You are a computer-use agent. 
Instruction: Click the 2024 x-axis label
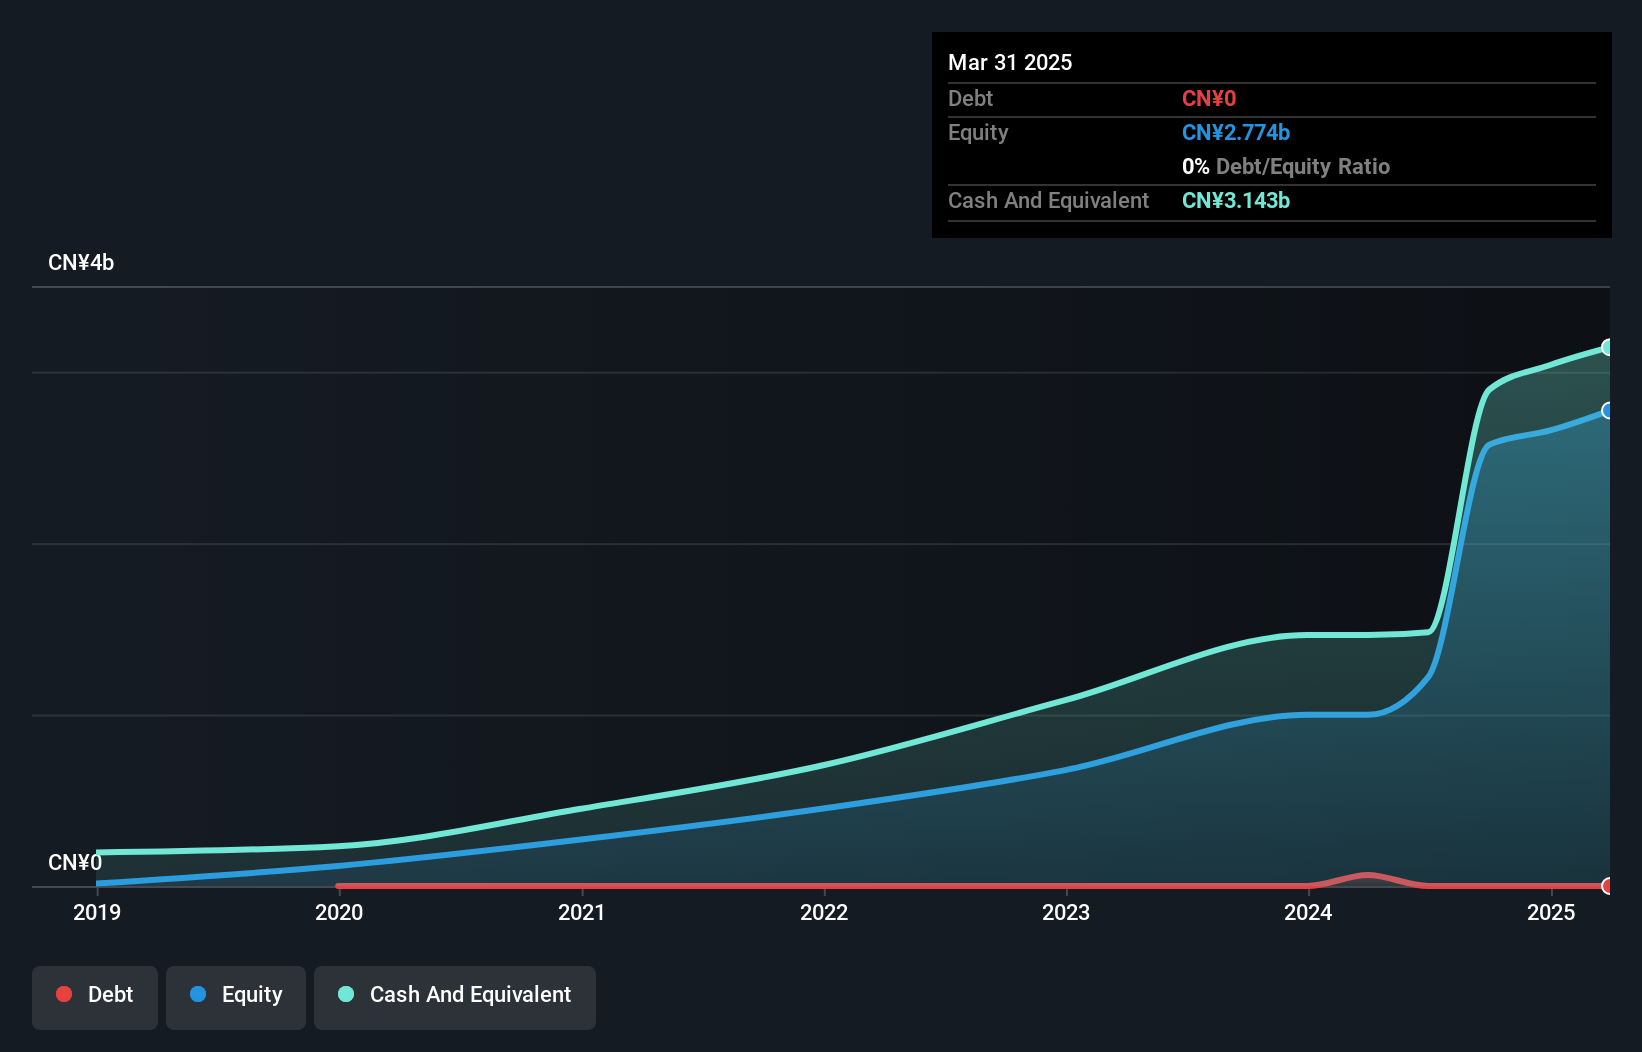(1308, 912)
